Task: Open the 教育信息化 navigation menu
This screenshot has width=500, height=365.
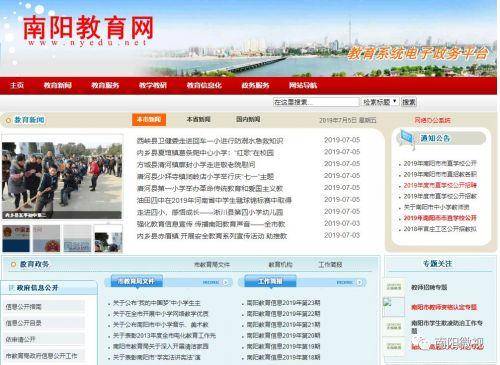Action: (204, 85)
